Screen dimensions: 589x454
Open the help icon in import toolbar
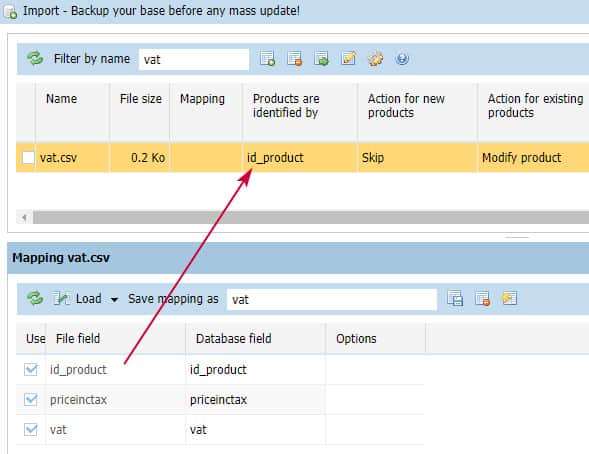pyautogui.click(x=402, y=59)
